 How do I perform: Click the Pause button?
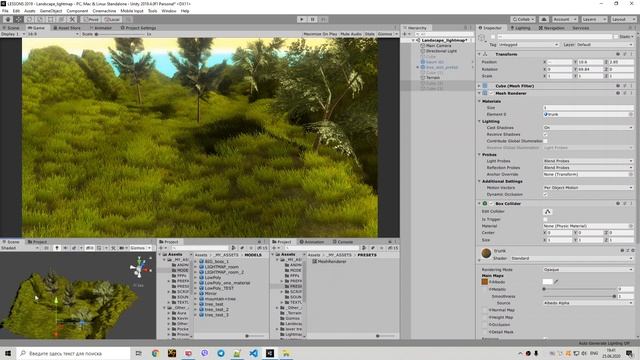point(313,19)
